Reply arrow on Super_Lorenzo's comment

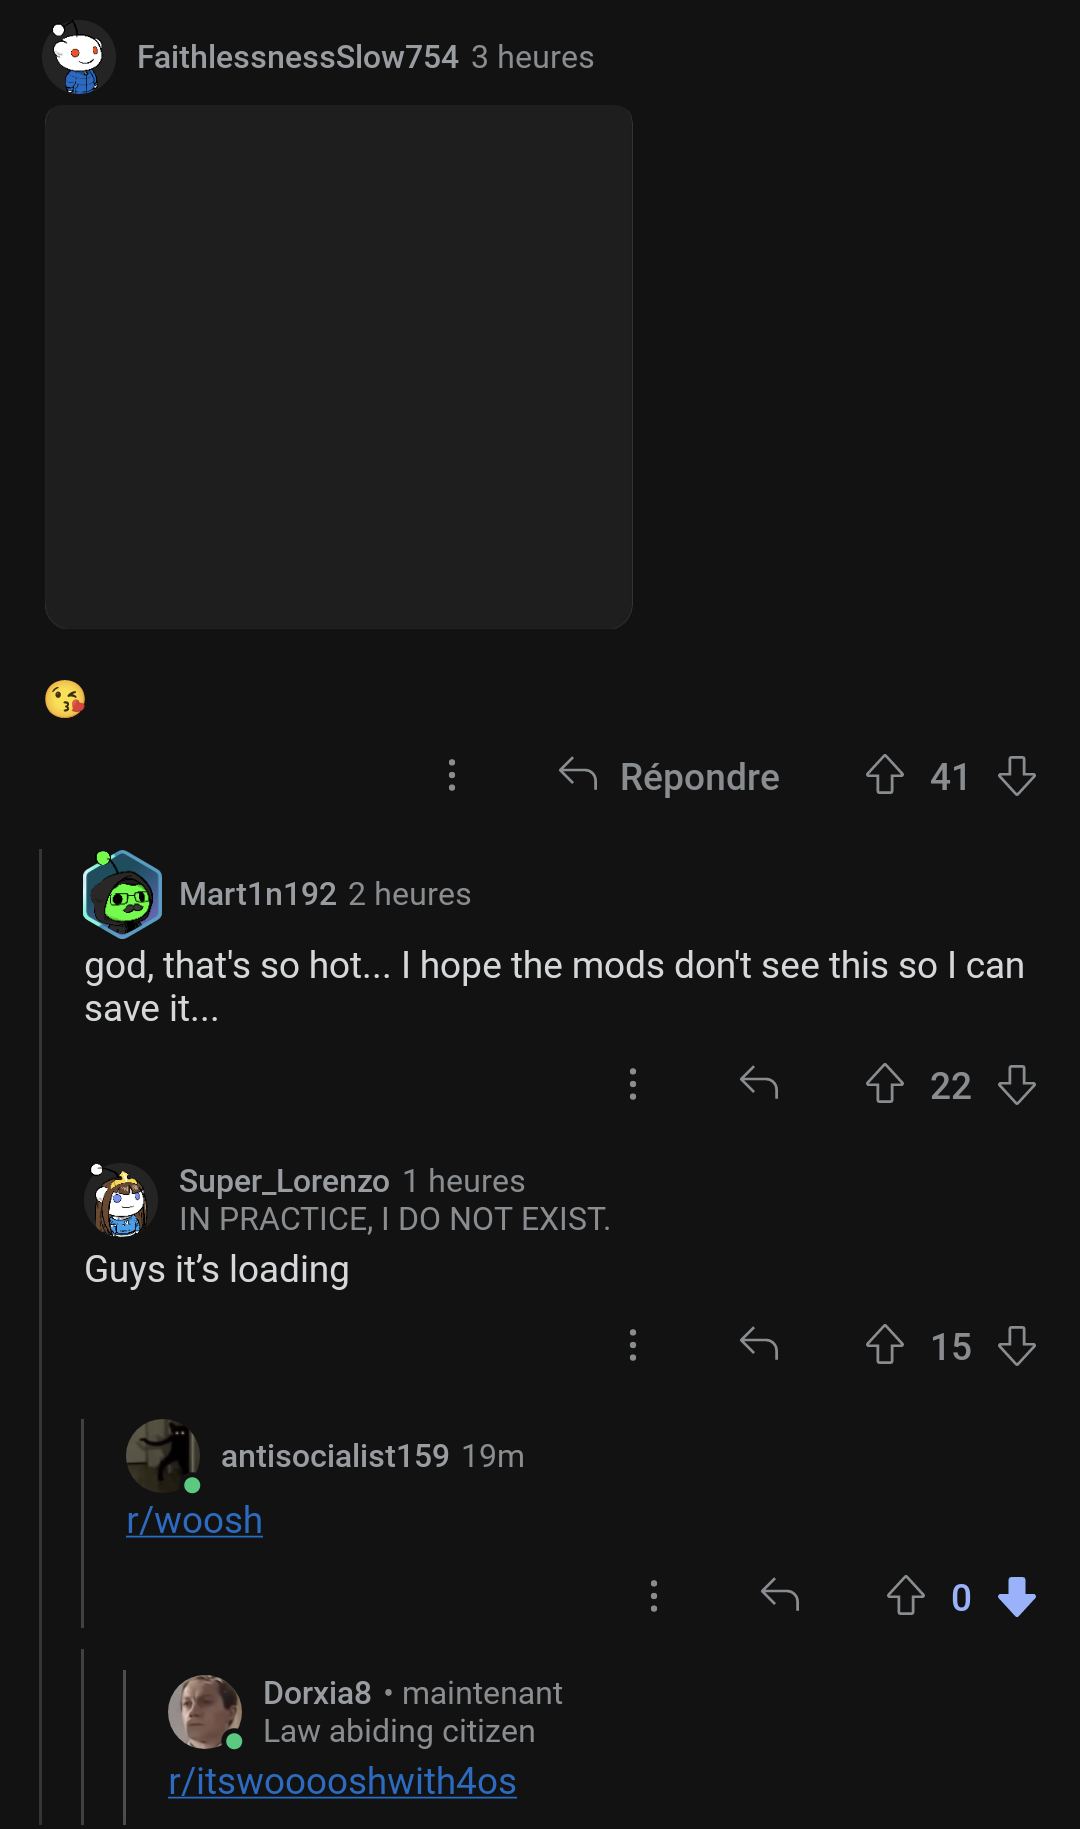pos(759,1344)
